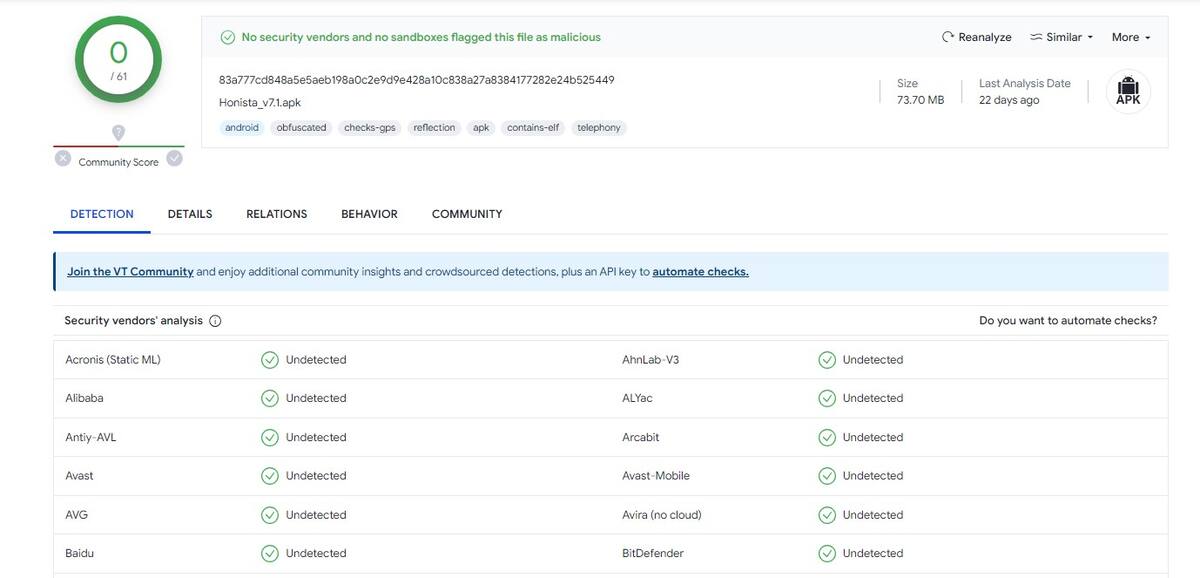The image size is (1200, 578).
Task: Select the checks-gps tag
Action: point(370,128)
